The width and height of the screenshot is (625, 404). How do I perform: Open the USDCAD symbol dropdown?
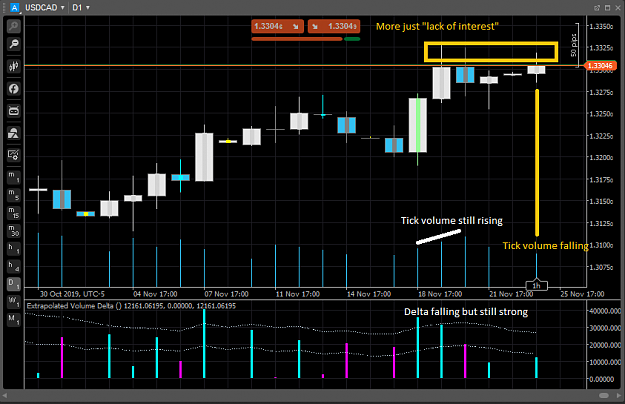coord(45,8)
